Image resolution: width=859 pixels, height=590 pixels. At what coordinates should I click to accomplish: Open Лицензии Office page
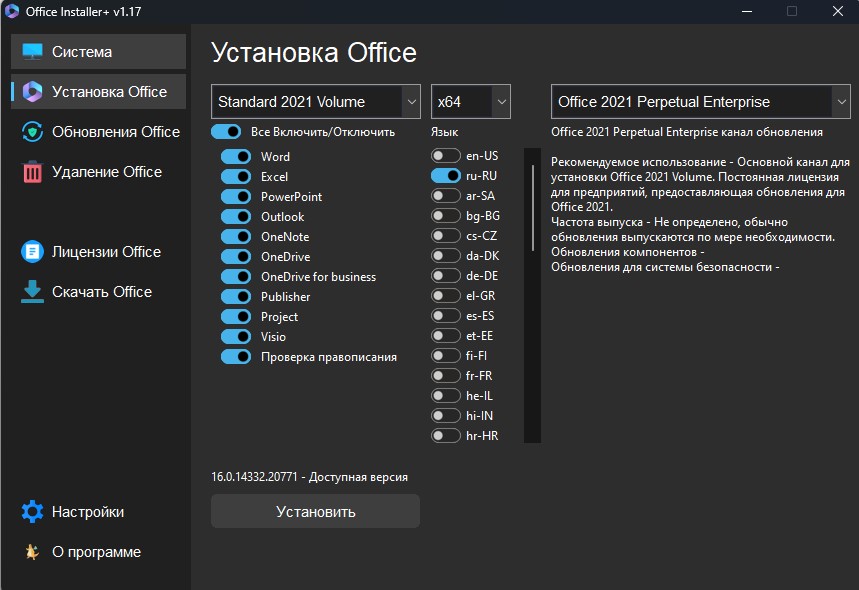[99, 251]
